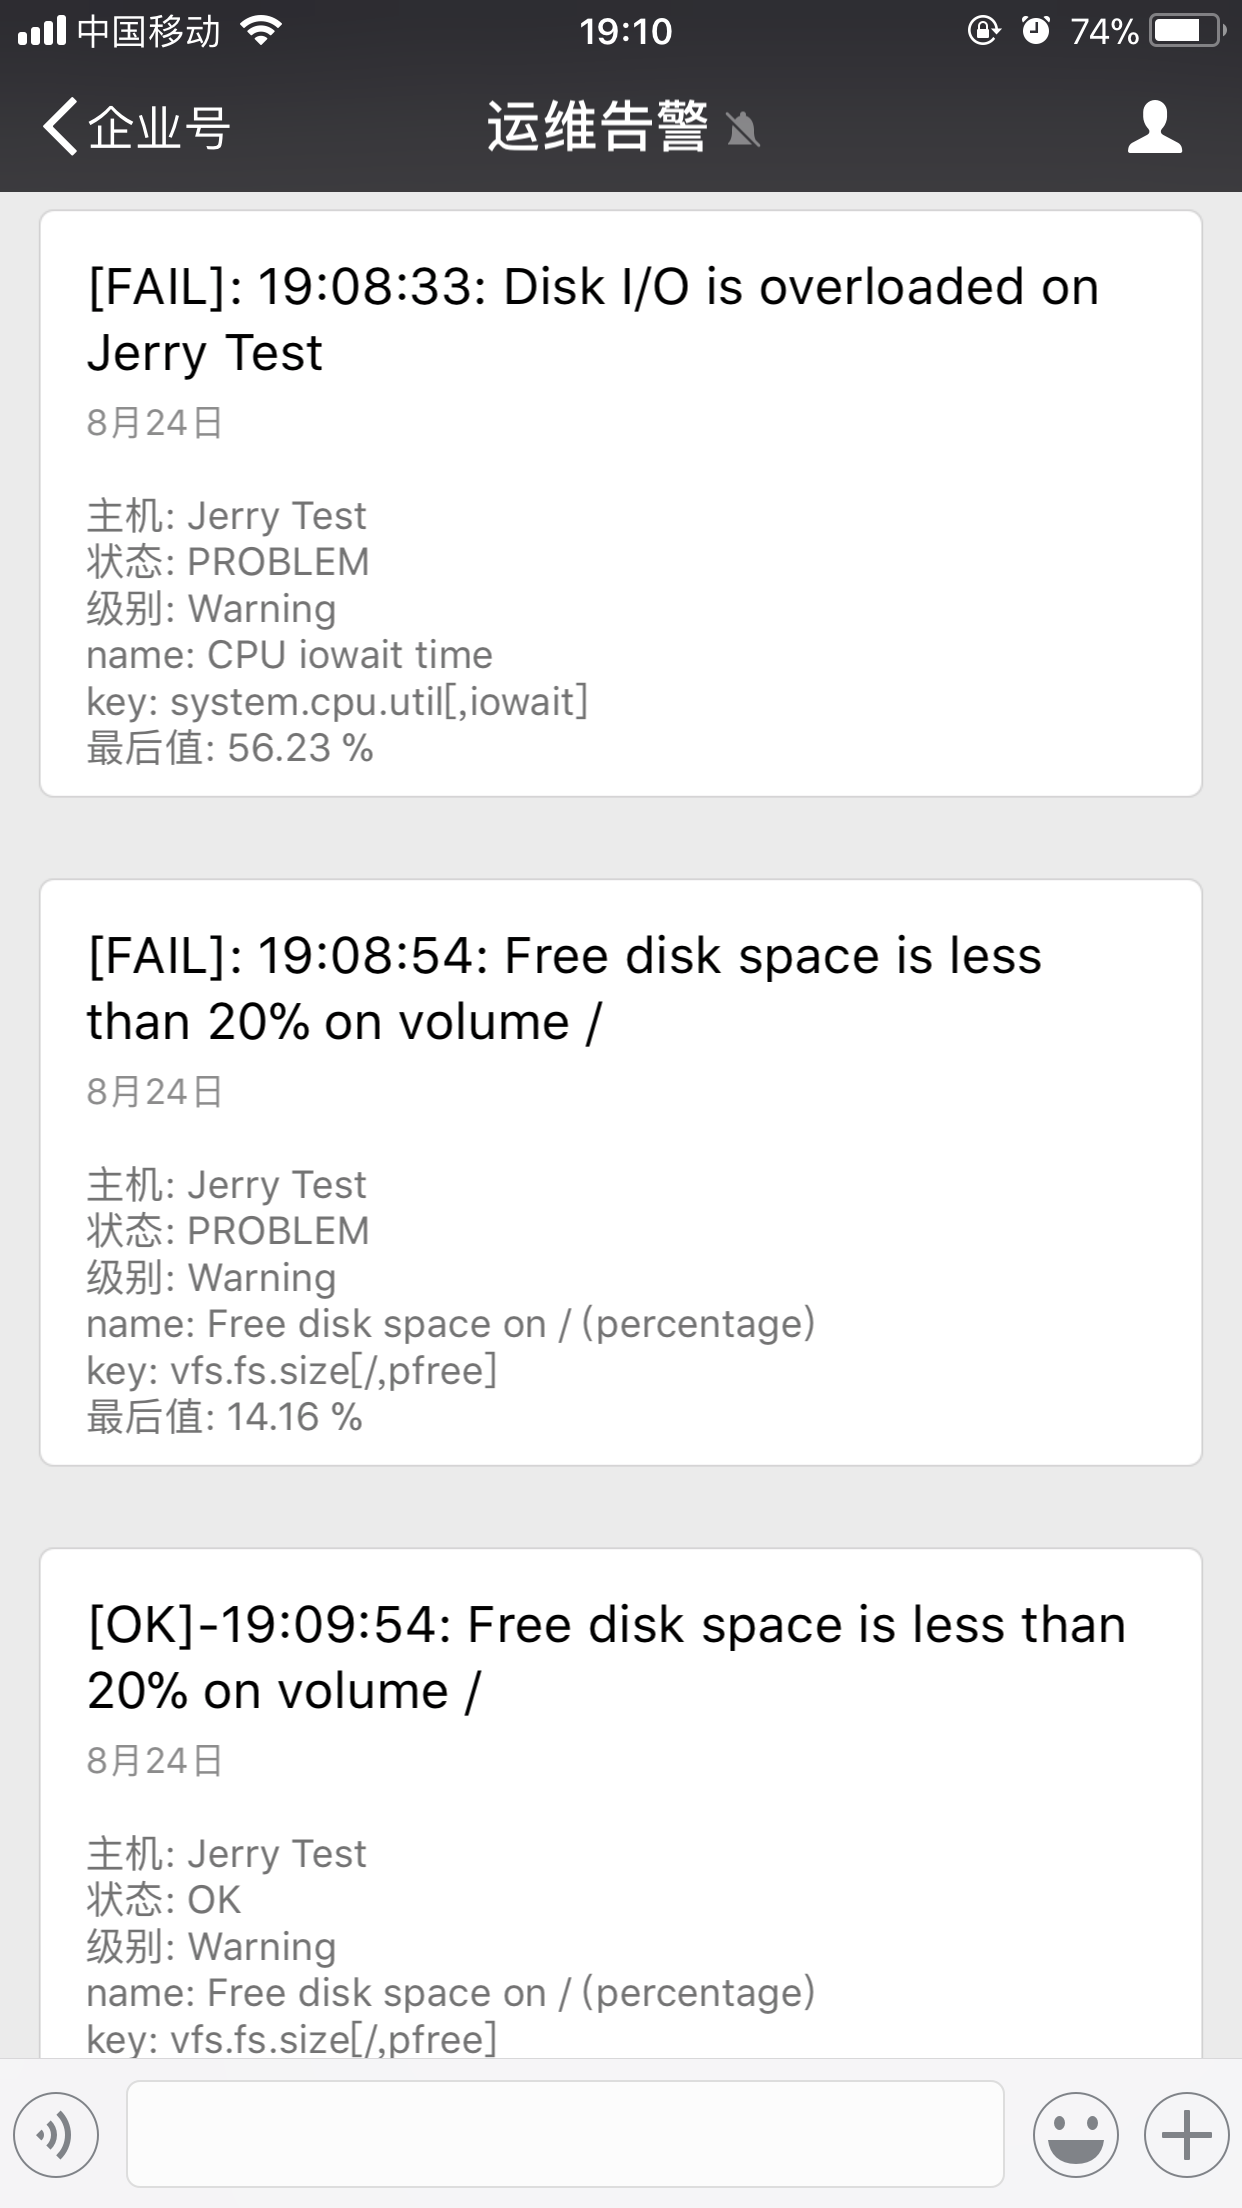
Task: Tap the Wi-Fi signal icon
Action: tap(262, 32)
